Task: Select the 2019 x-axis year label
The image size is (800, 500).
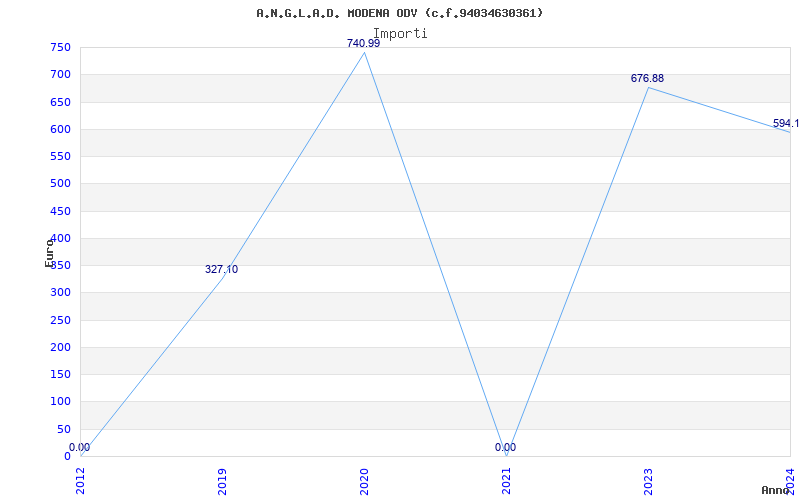Action: click(x=222, y=482)
